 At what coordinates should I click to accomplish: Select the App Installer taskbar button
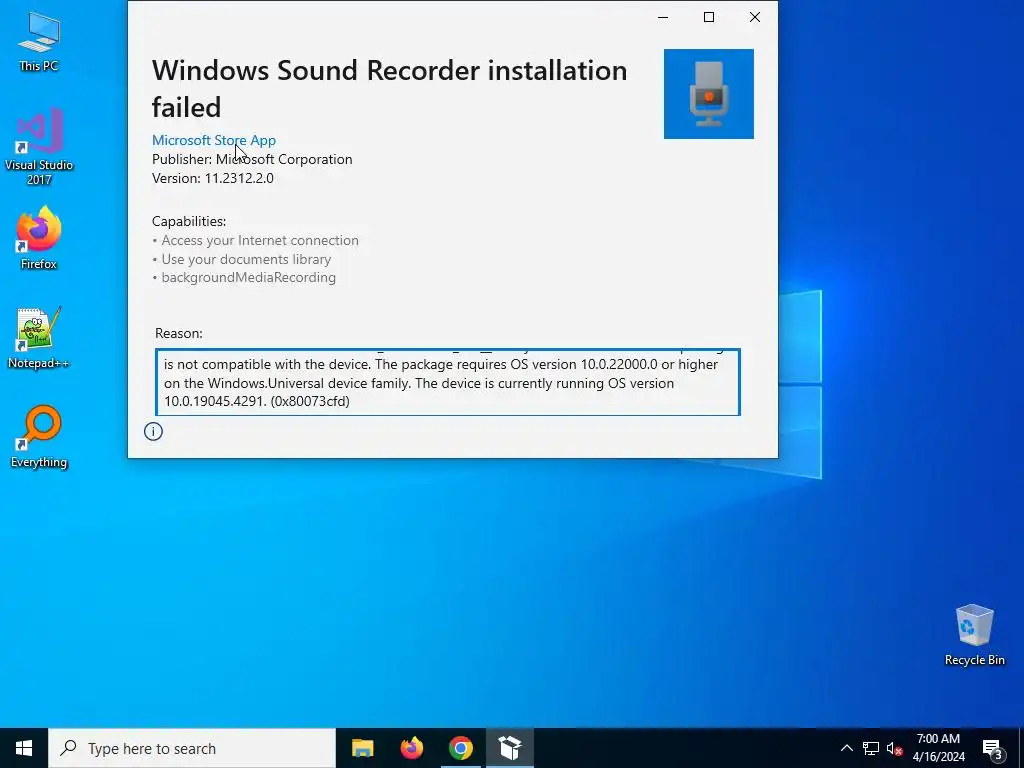tap(509, 748)
